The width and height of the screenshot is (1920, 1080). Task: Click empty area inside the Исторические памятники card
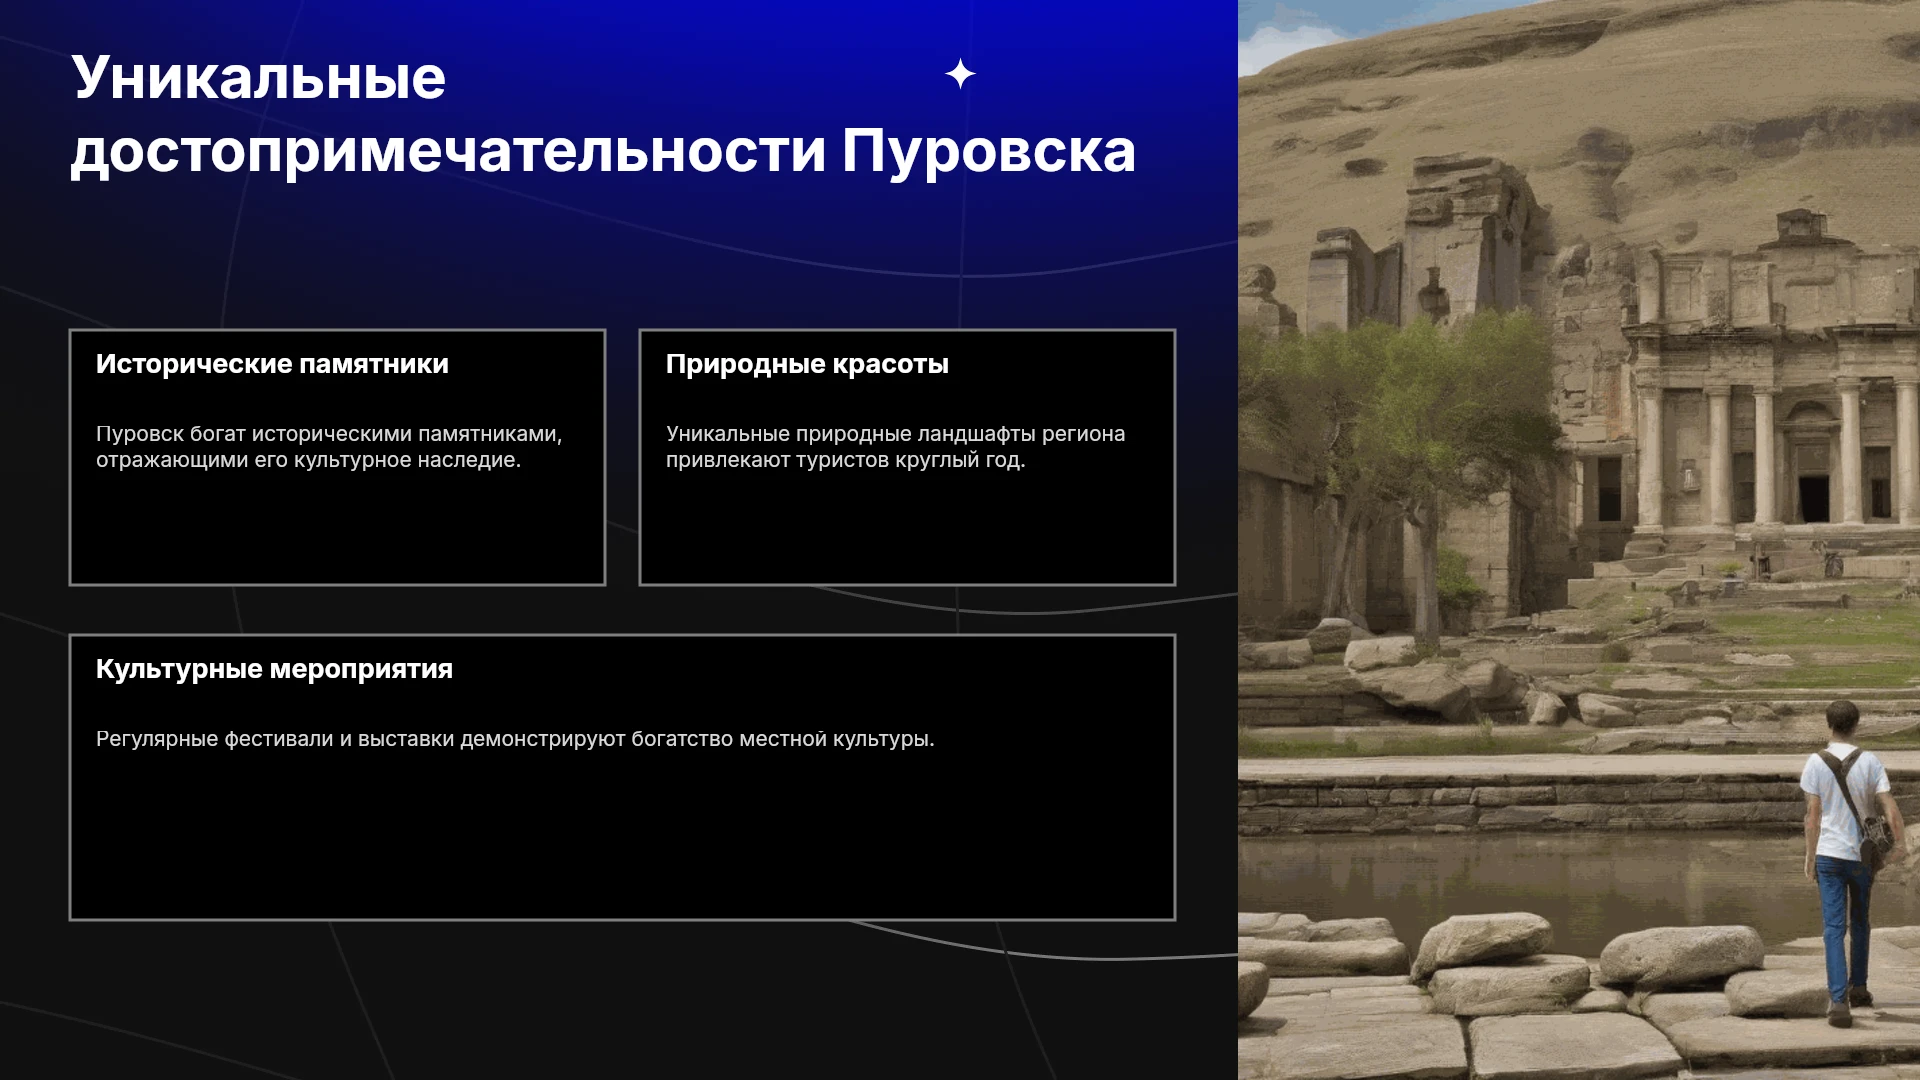[337, 530]
